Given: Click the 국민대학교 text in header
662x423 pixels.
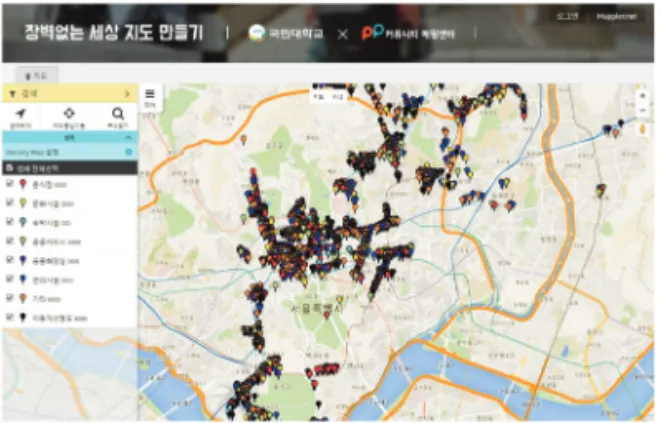Looking at the screenshot, I should (296, 33).
